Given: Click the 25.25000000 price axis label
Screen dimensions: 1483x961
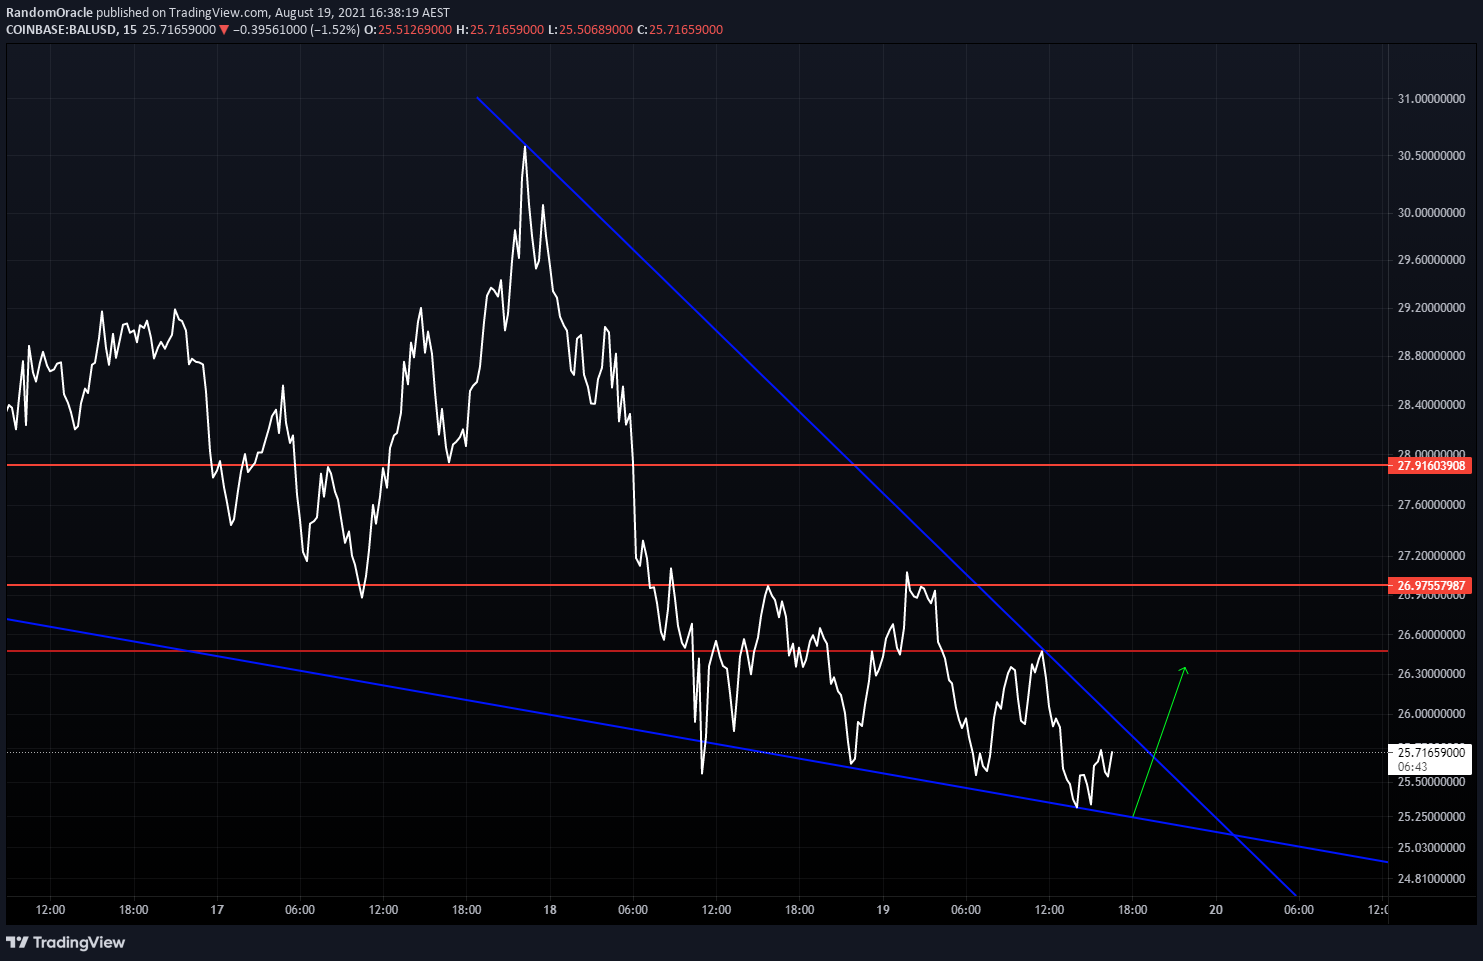Looking at the screenshot, I should (x=1431, y=817).
